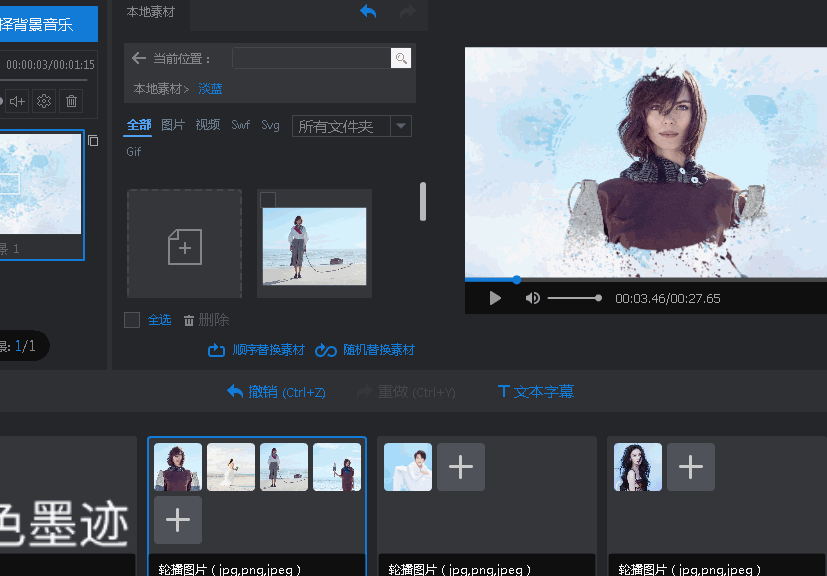
Task: Select the 顺序替换素材 replace icon
Action: point(216,350)
